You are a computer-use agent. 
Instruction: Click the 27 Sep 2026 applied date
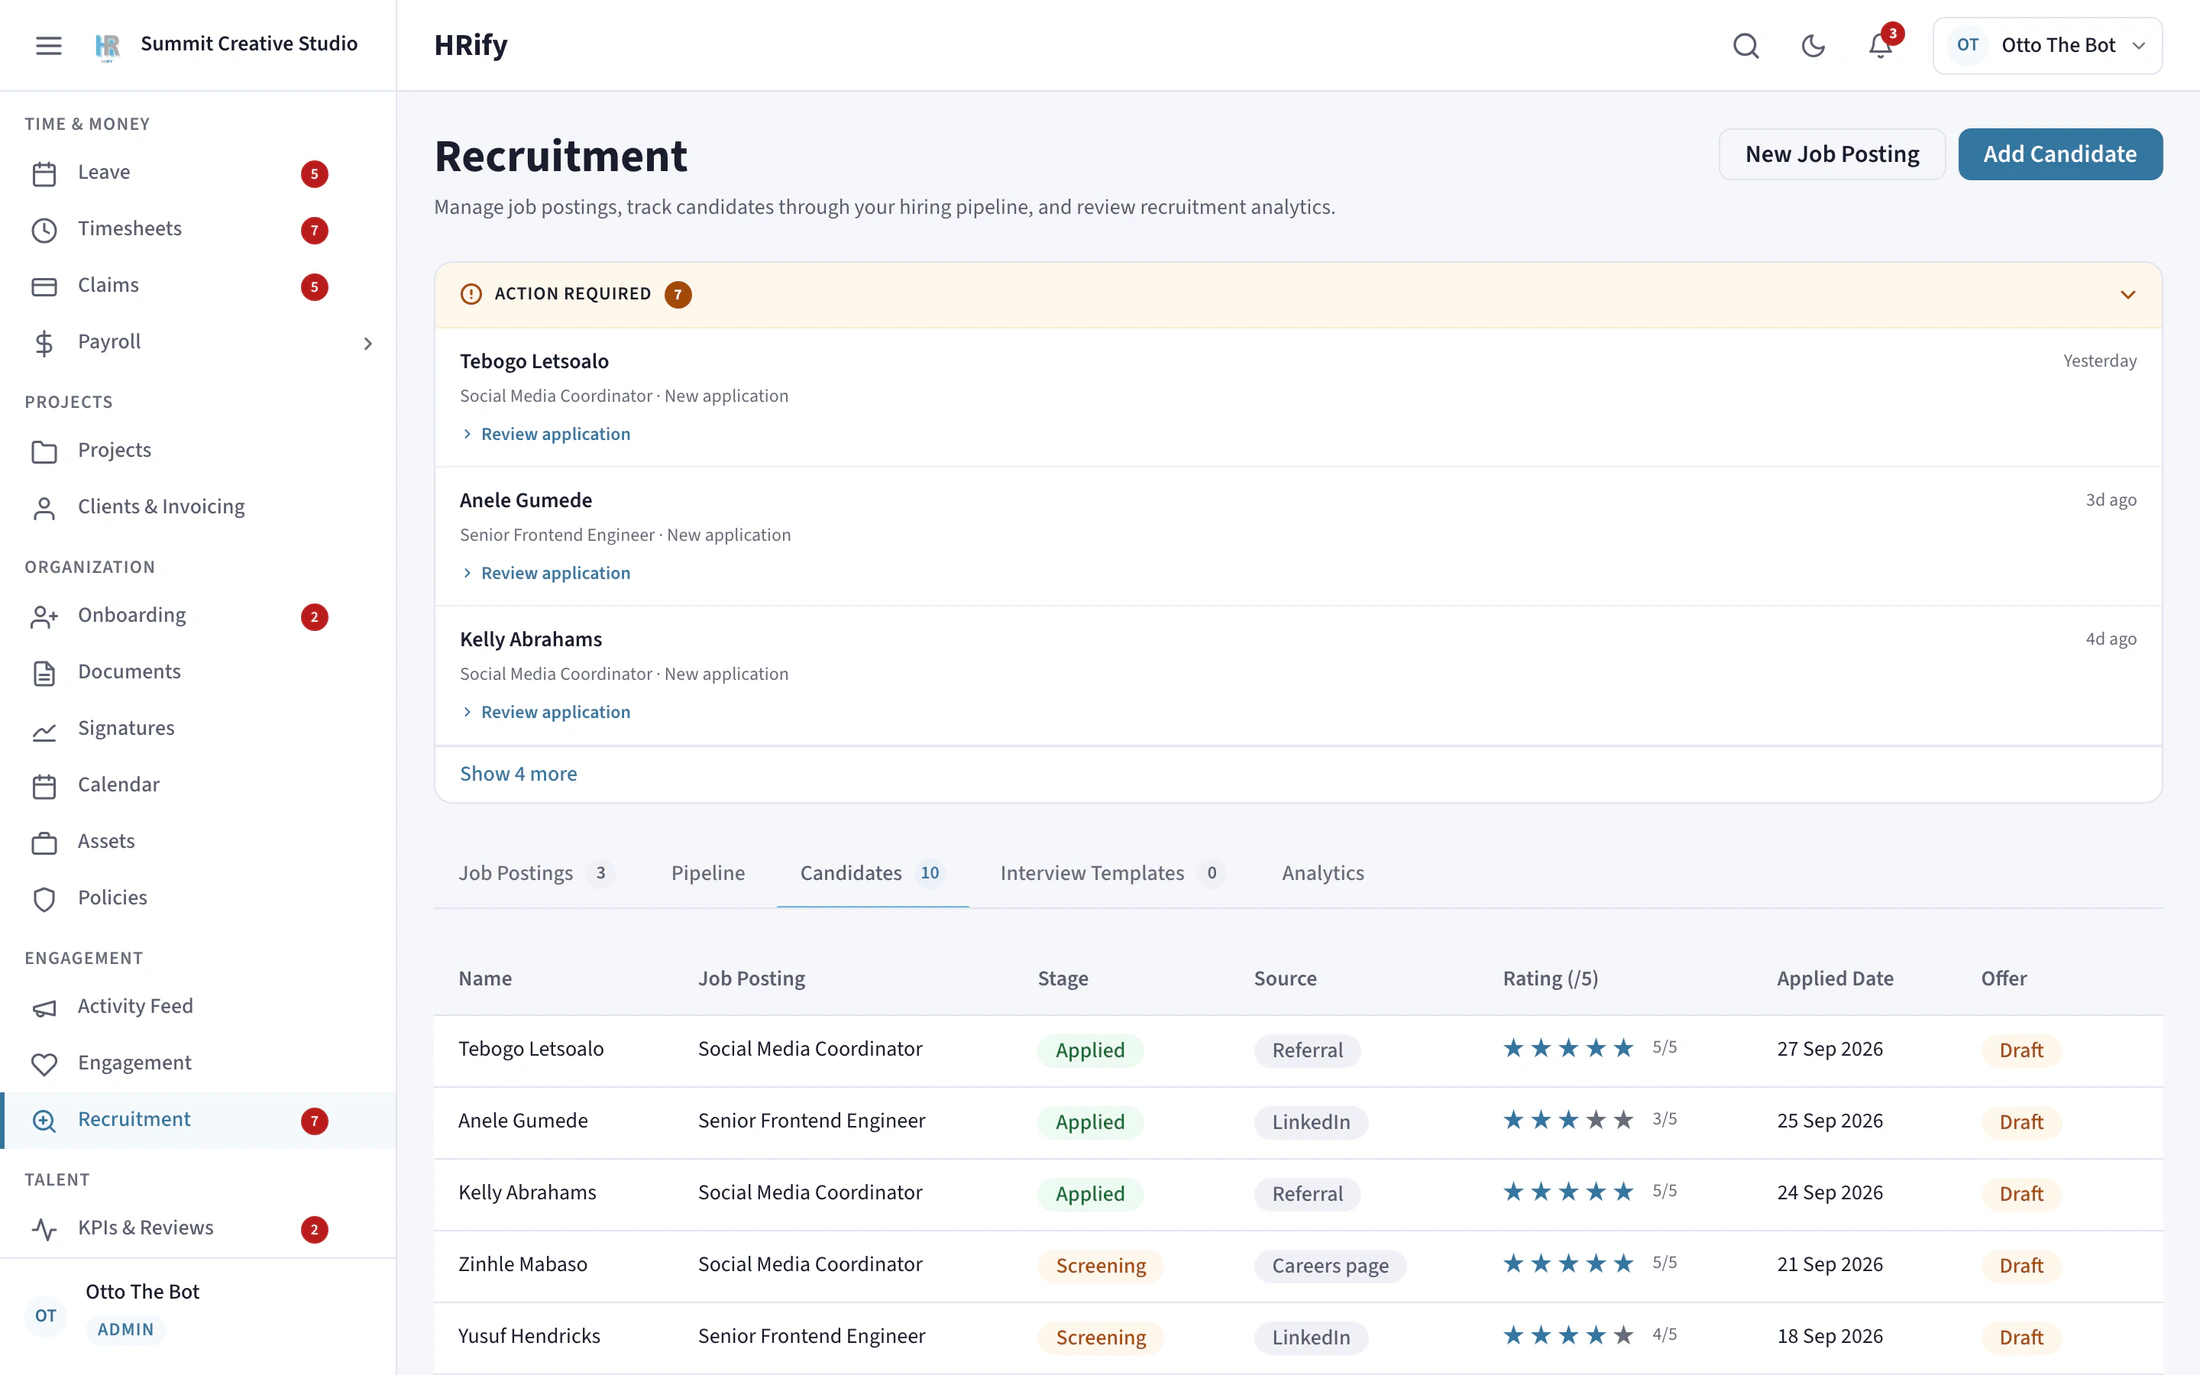(x=1829, y=1049)
